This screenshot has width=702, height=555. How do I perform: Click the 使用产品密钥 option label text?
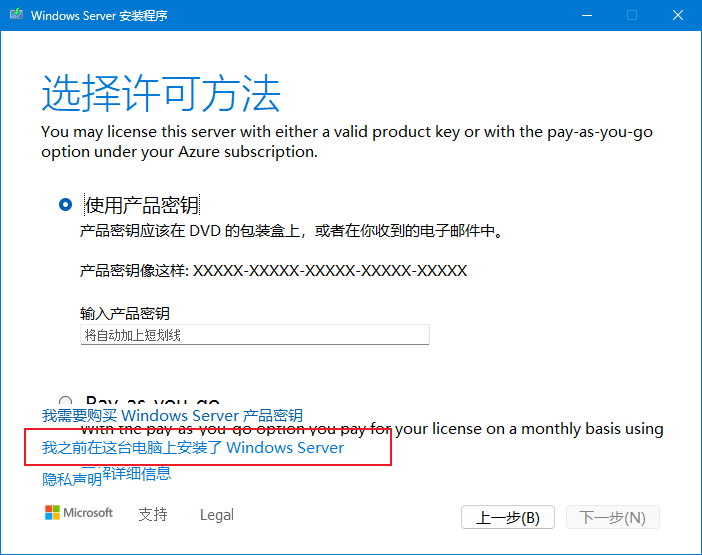coord(142,205)
